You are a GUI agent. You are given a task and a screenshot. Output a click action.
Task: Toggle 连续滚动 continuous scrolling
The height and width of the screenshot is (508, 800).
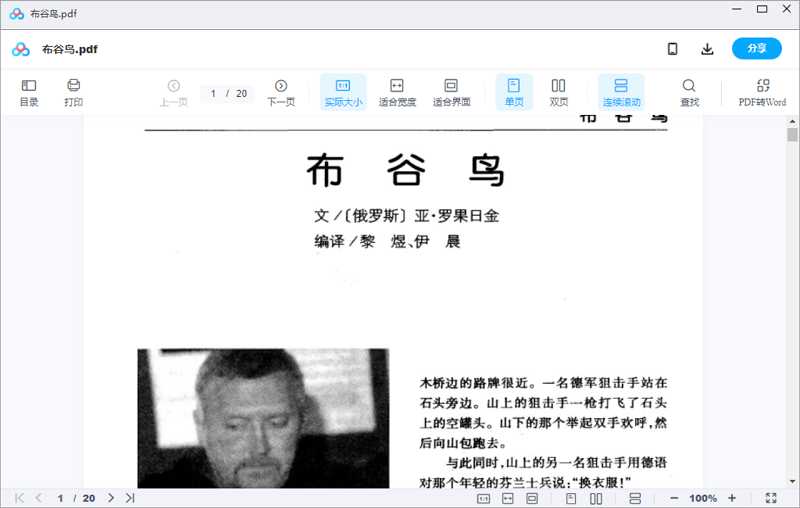[x=621, y=92]
